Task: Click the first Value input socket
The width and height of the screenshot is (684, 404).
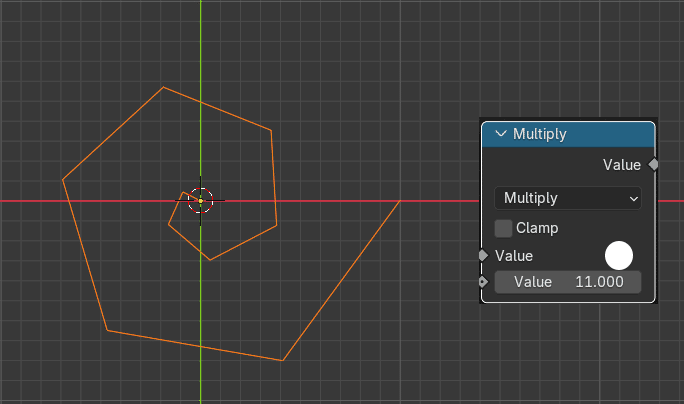Action: point(482,256)
